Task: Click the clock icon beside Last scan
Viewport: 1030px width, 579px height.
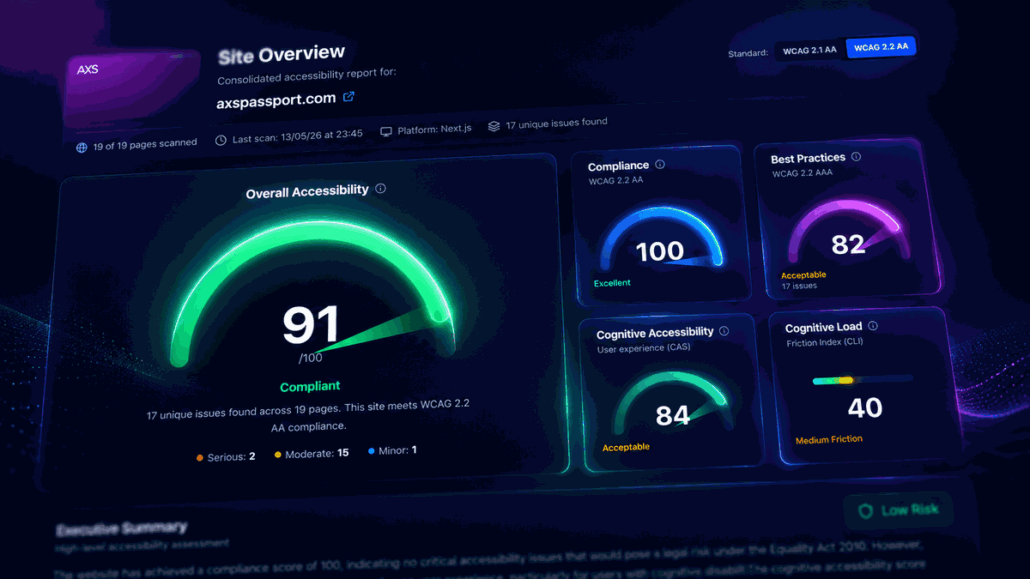Action: (x=221, y=140)
